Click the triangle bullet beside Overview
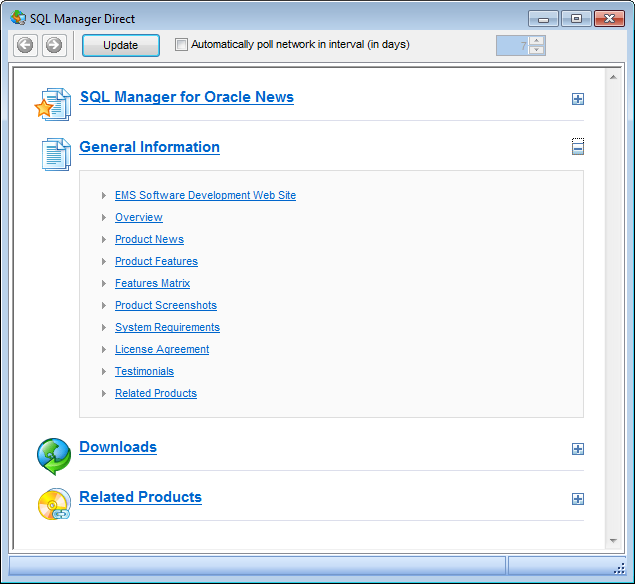 click(x=104, y=217)
